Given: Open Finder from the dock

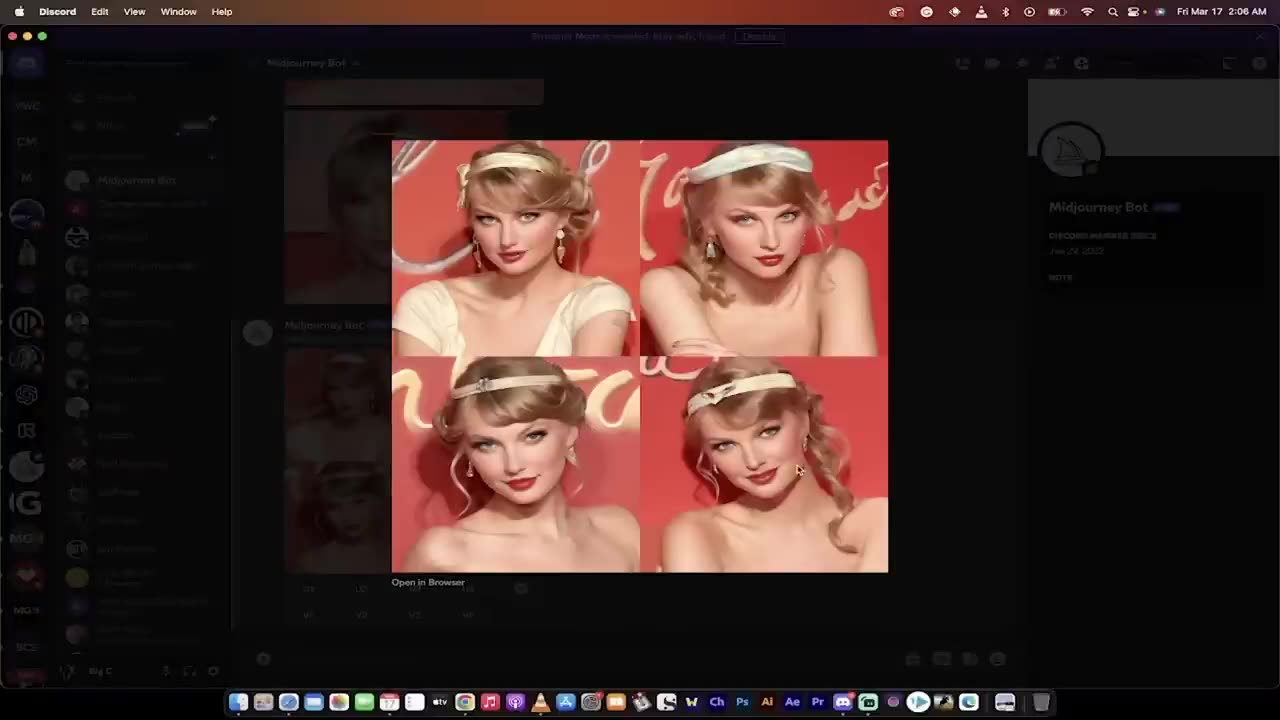Looking at the screenshot, I should point(238,702).
